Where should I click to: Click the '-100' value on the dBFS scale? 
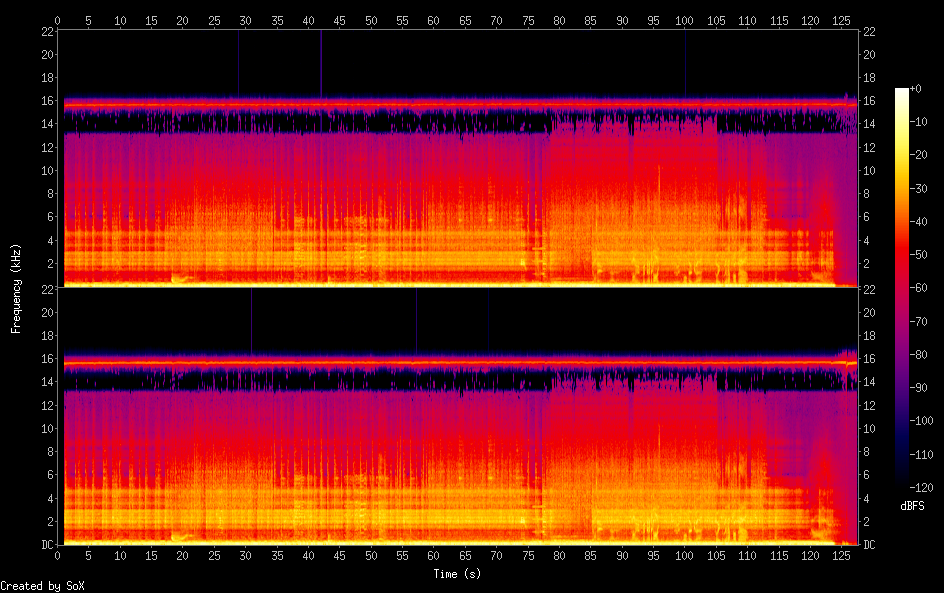pyautogui.click(x=922, y=421)
